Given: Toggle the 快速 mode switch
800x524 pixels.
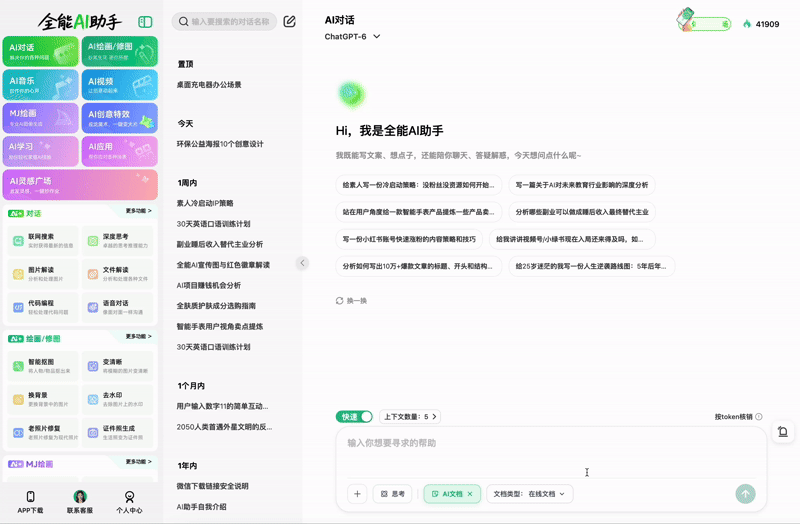Looking at the screenshot, I should 354,416.
